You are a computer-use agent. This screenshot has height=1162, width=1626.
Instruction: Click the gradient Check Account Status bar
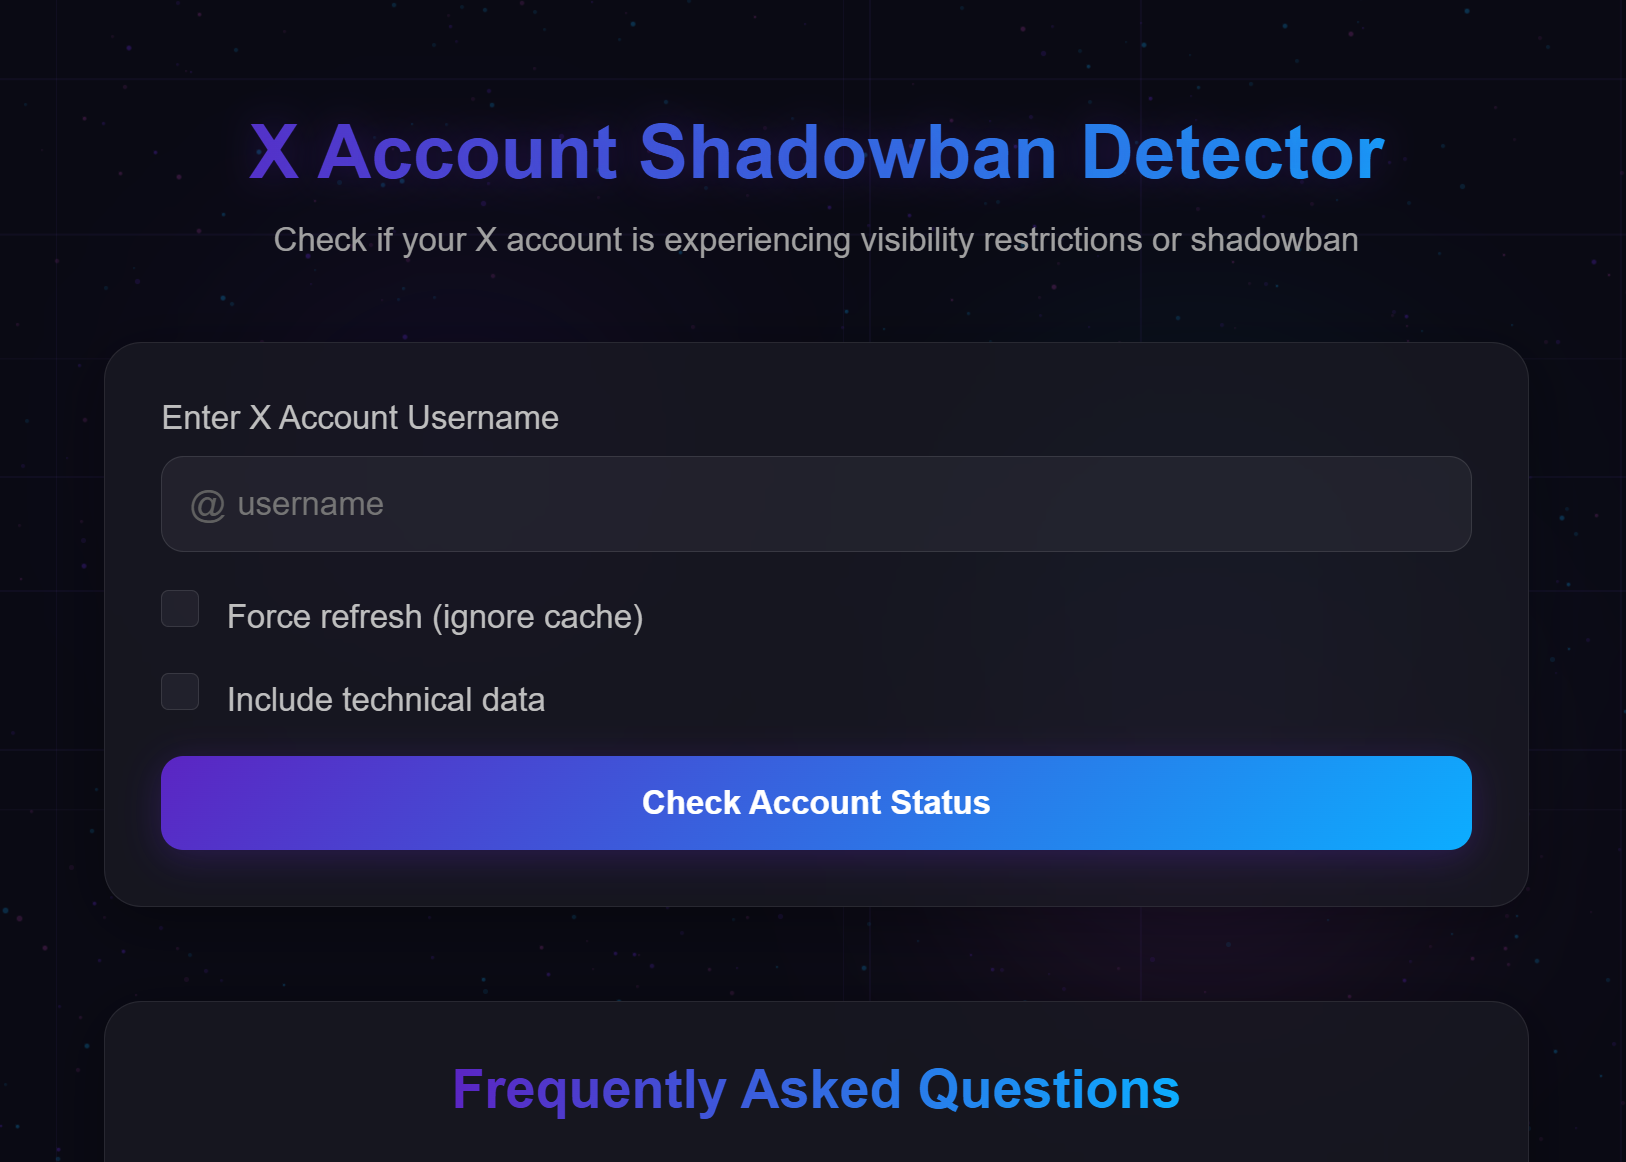pos(815,803)
